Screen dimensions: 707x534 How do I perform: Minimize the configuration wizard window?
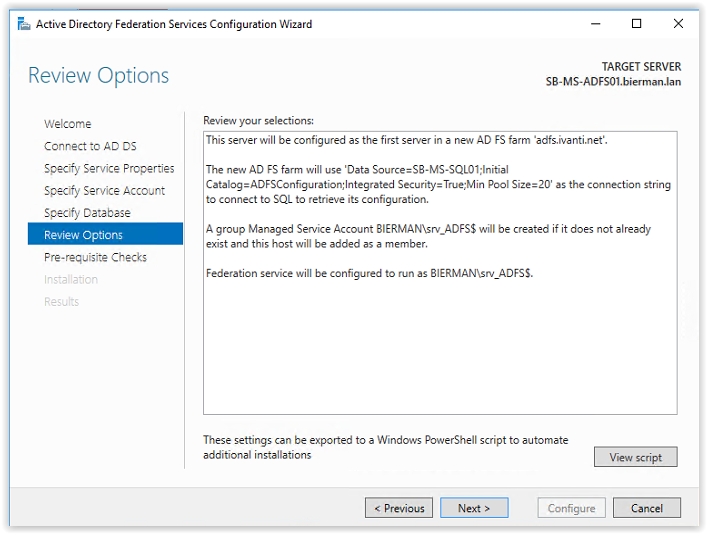pyautogui.click(x=596, y=23)
